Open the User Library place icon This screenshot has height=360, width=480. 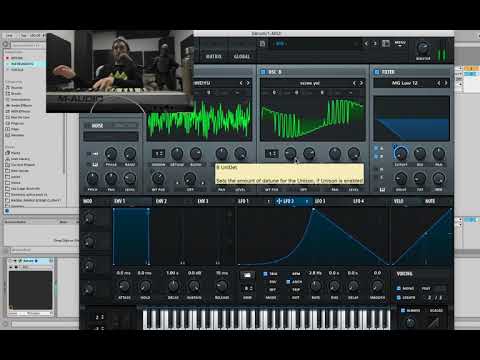[x=8, y=159]
